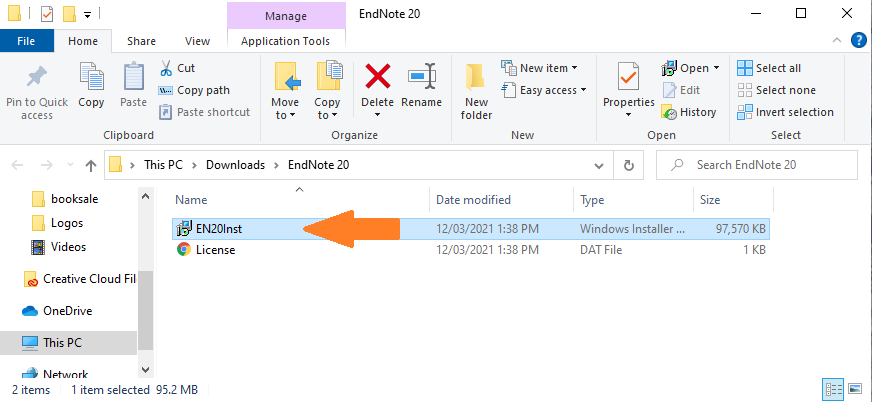This screenshot has width=872, height=402.
Task: Open Help via question mark icon
Action: (x=859, y=41)
